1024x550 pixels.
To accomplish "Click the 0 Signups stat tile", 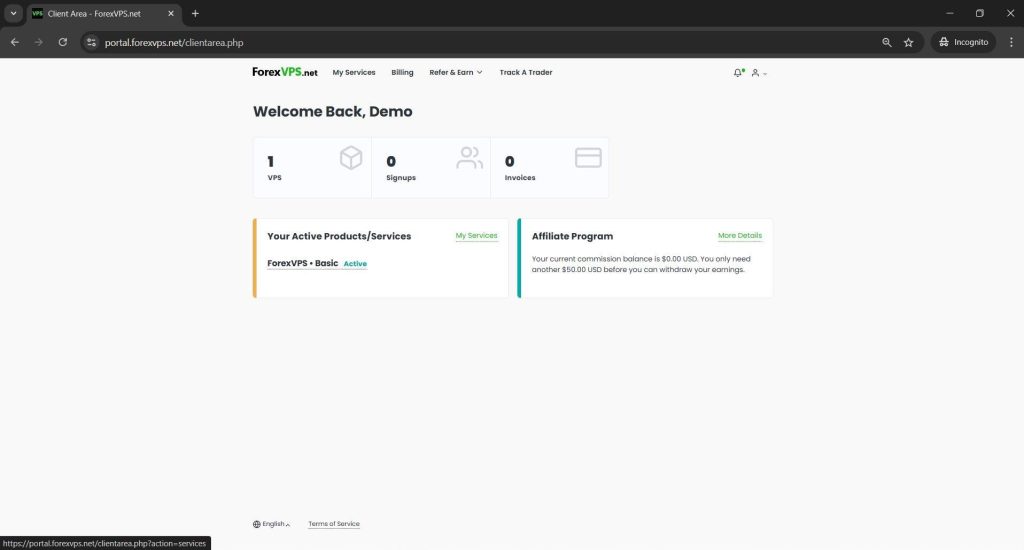I will click(431, 167).
